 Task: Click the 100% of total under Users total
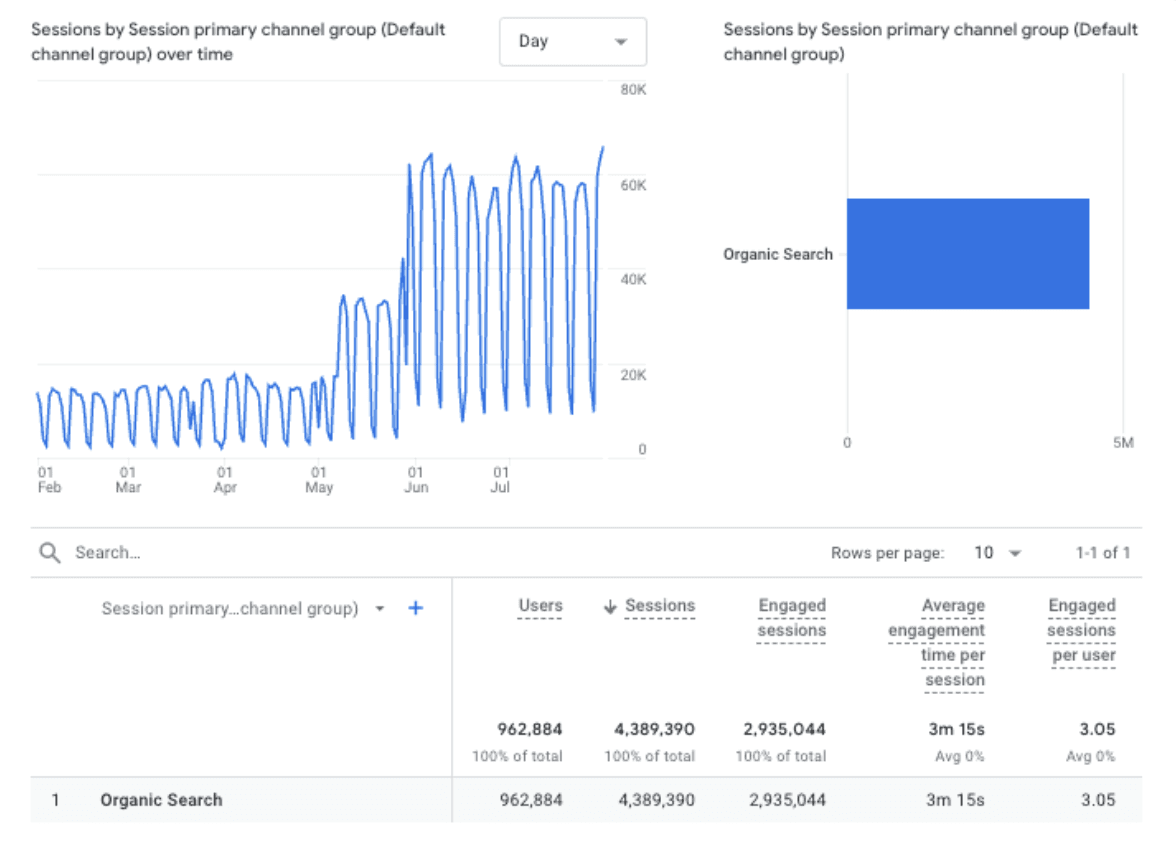(x=517, y=756)
